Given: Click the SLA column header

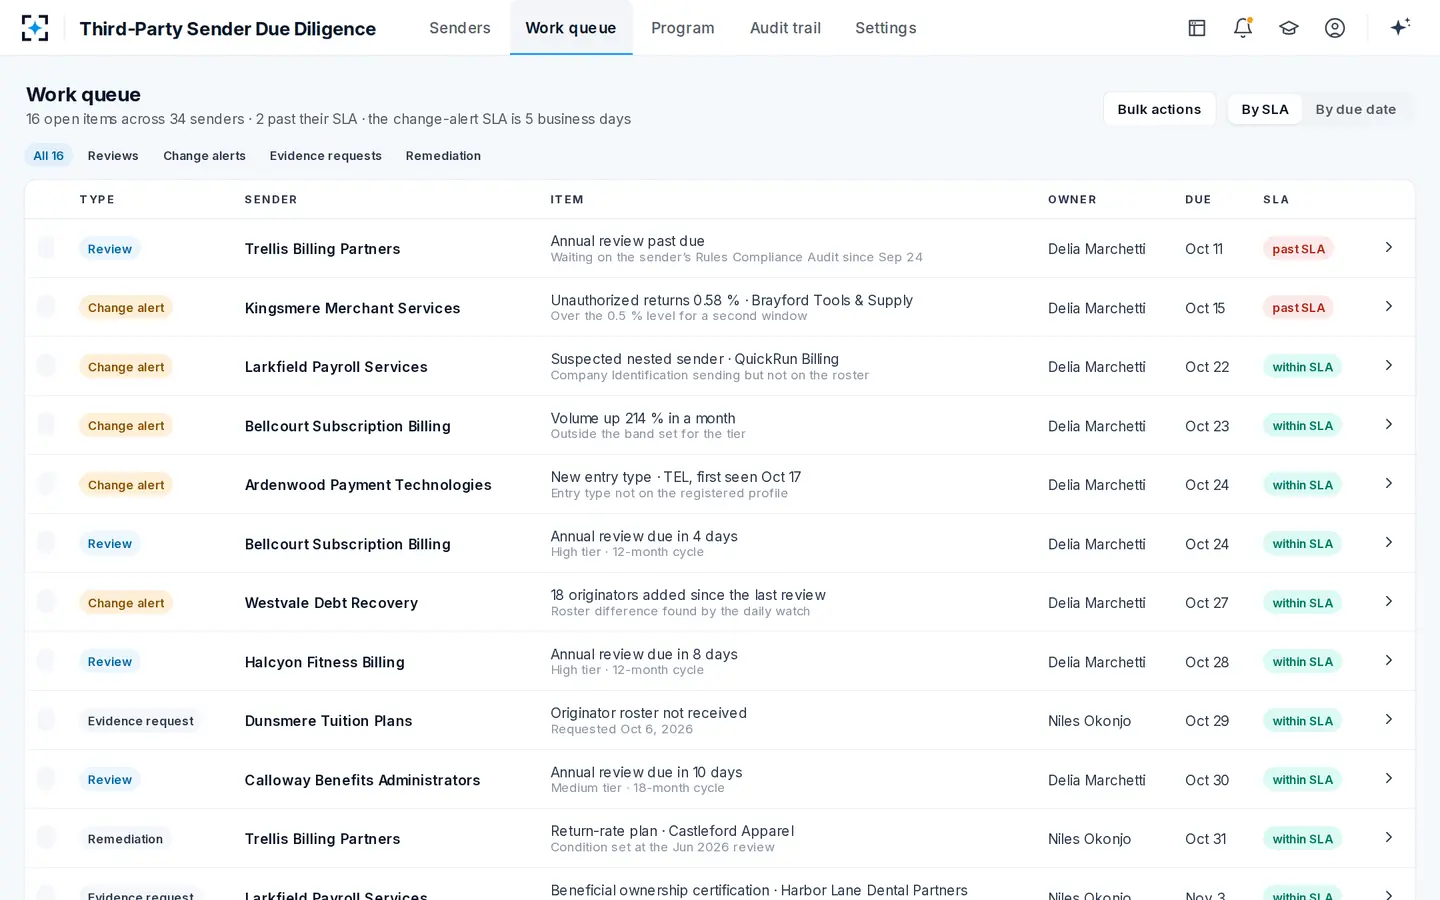Looking at the screenshot, I should click(x=1276, y=200).
